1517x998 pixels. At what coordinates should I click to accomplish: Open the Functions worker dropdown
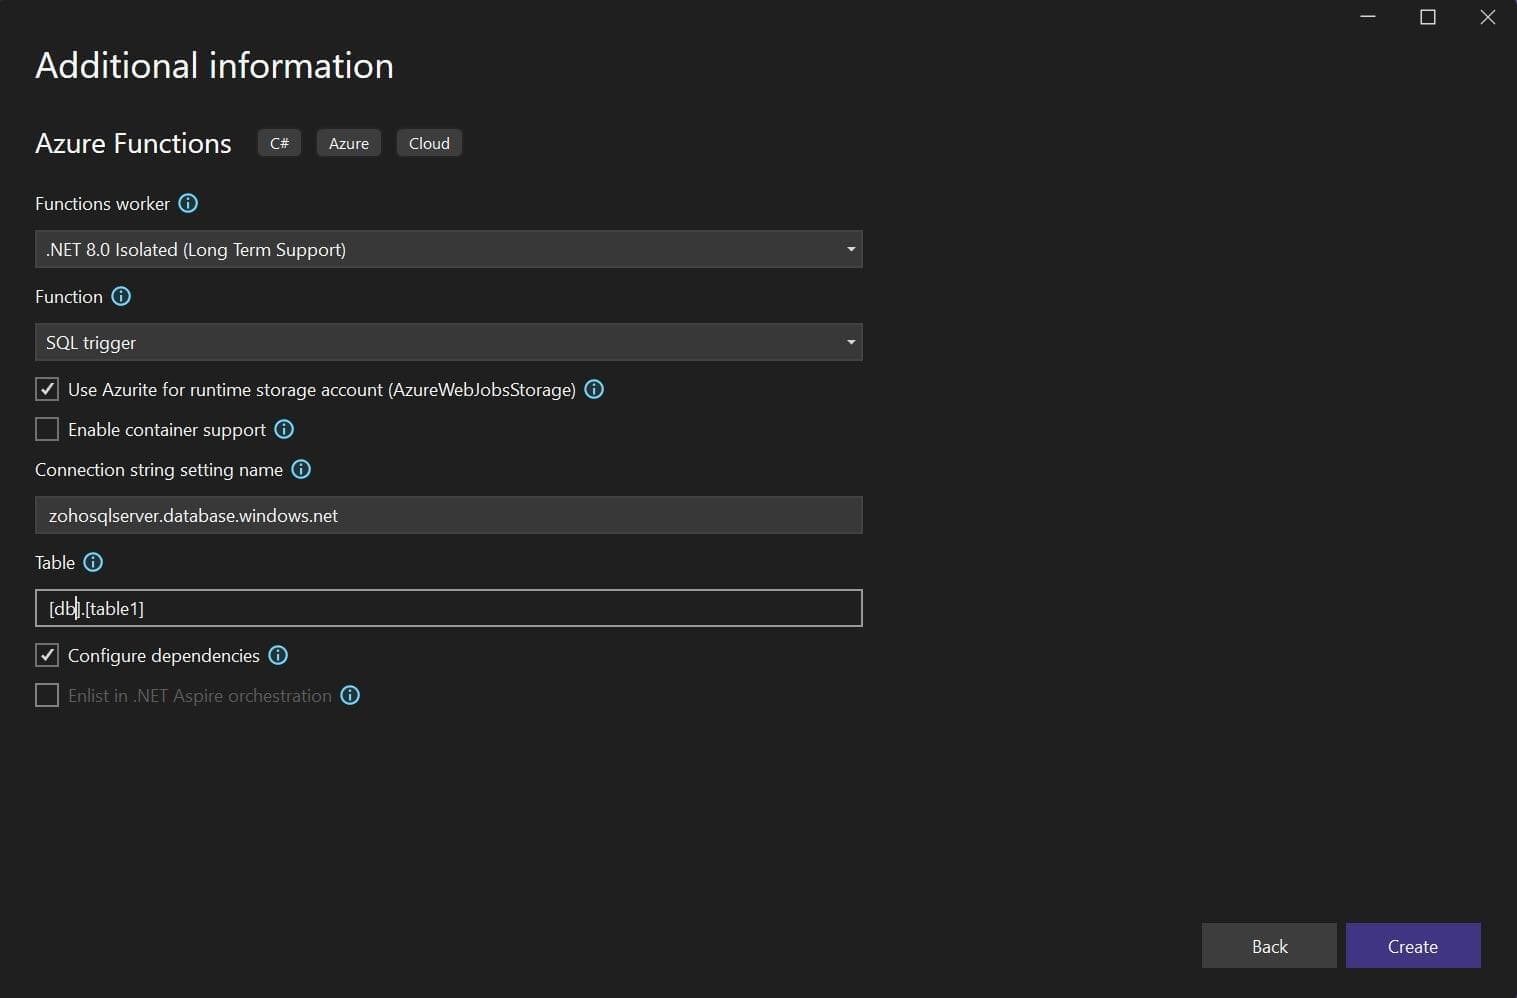click(849, 249)
